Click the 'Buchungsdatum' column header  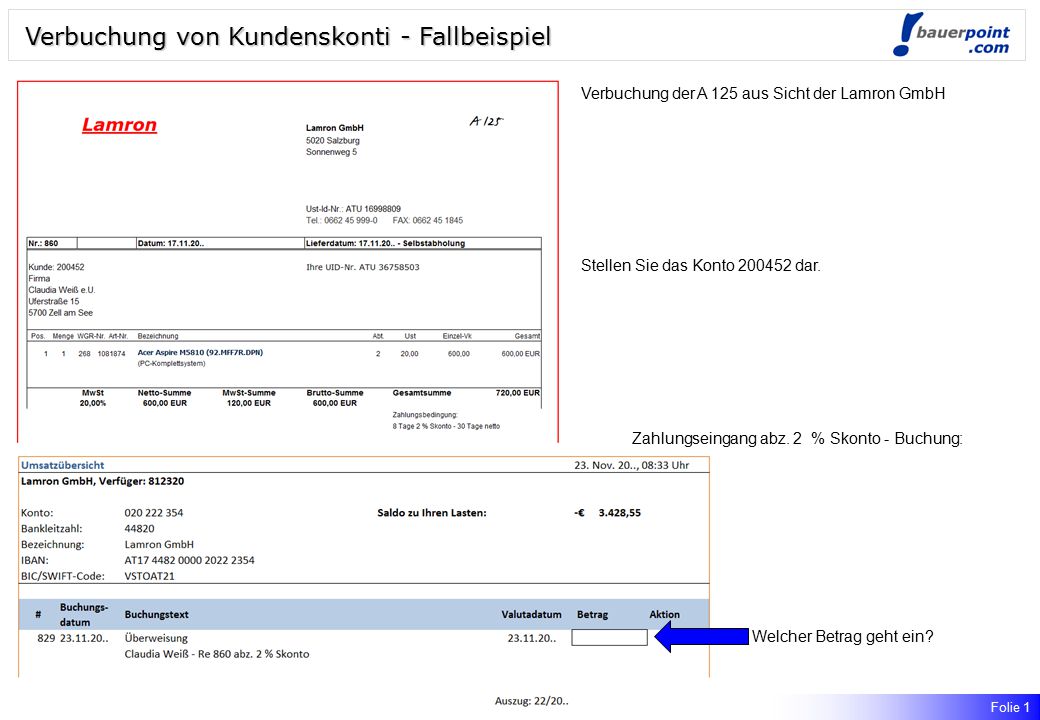pyautogui.click(x=84, y=615)
